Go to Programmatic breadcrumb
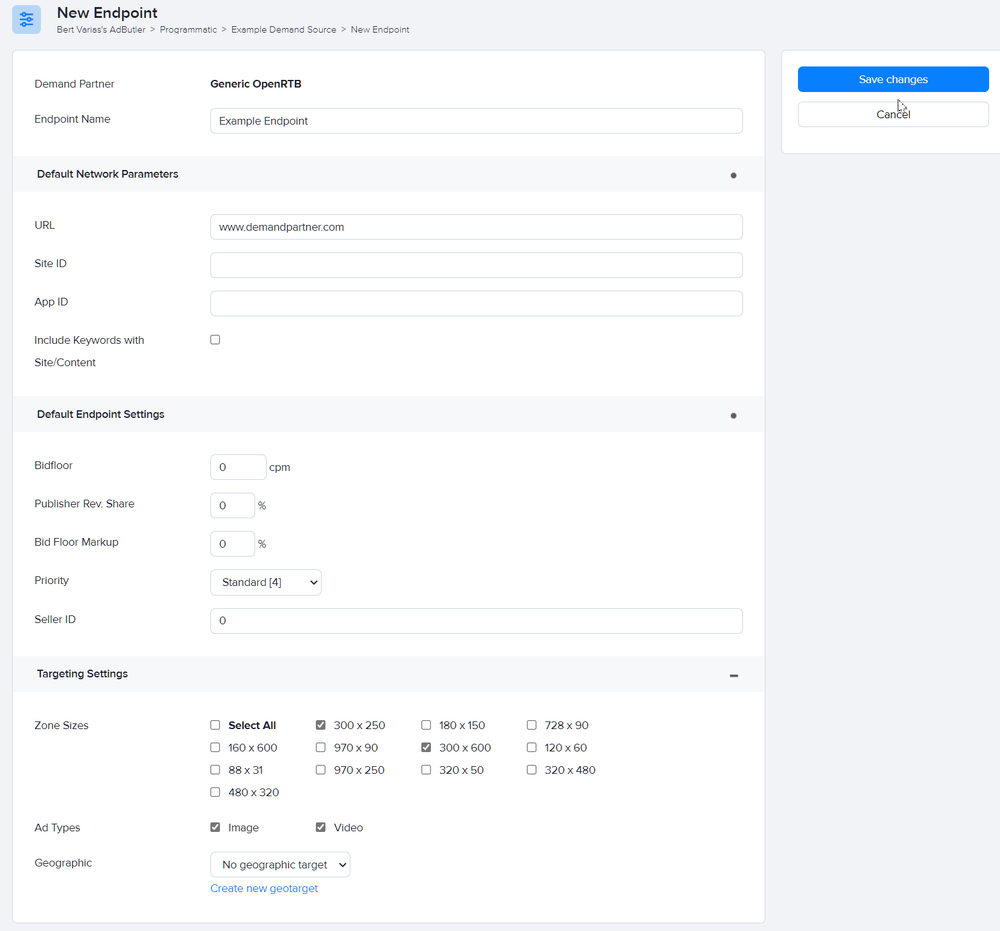This screenshot has width=1000, height=931. tap(188, 29)
